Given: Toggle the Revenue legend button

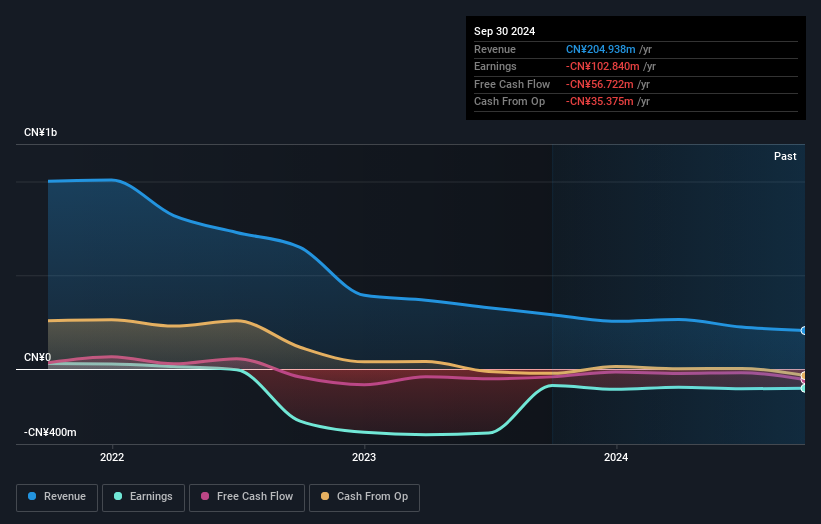Looking at the screenshot, I should click(57, 497).
